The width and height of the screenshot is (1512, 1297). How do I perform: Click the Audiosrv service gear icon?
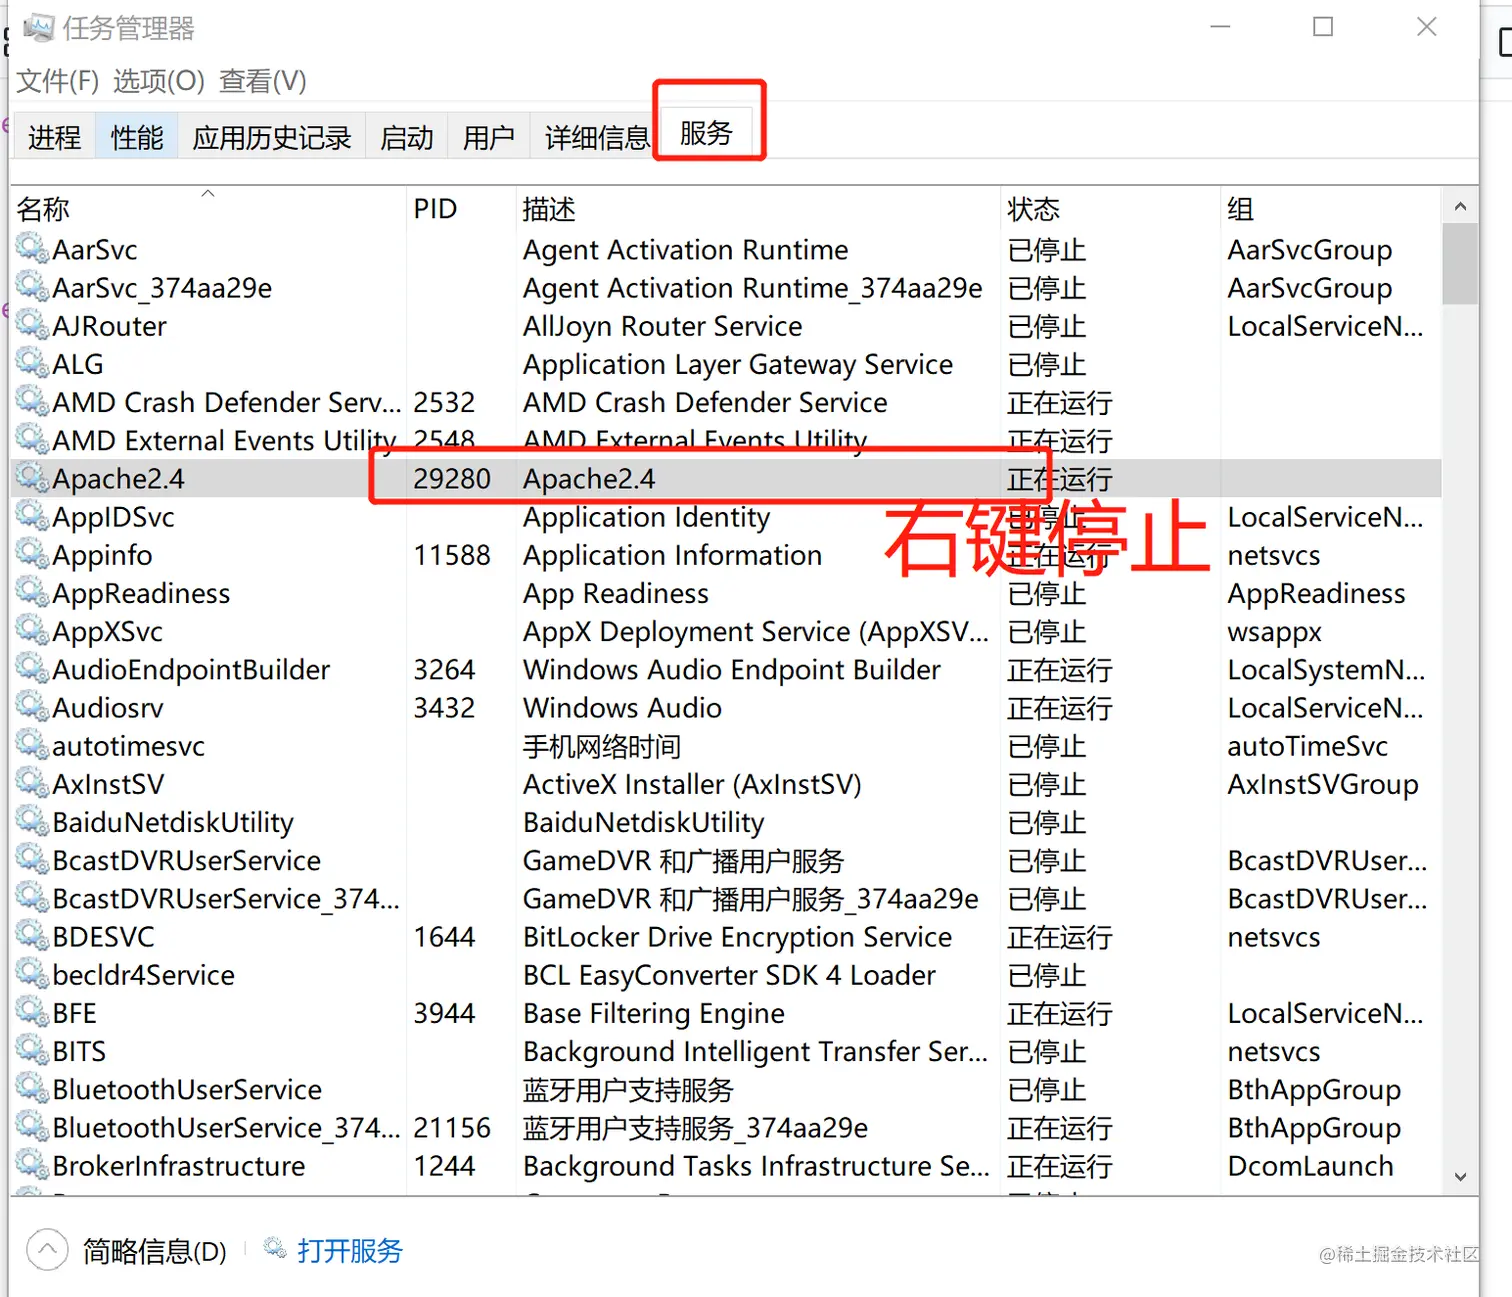pos(32,707)
